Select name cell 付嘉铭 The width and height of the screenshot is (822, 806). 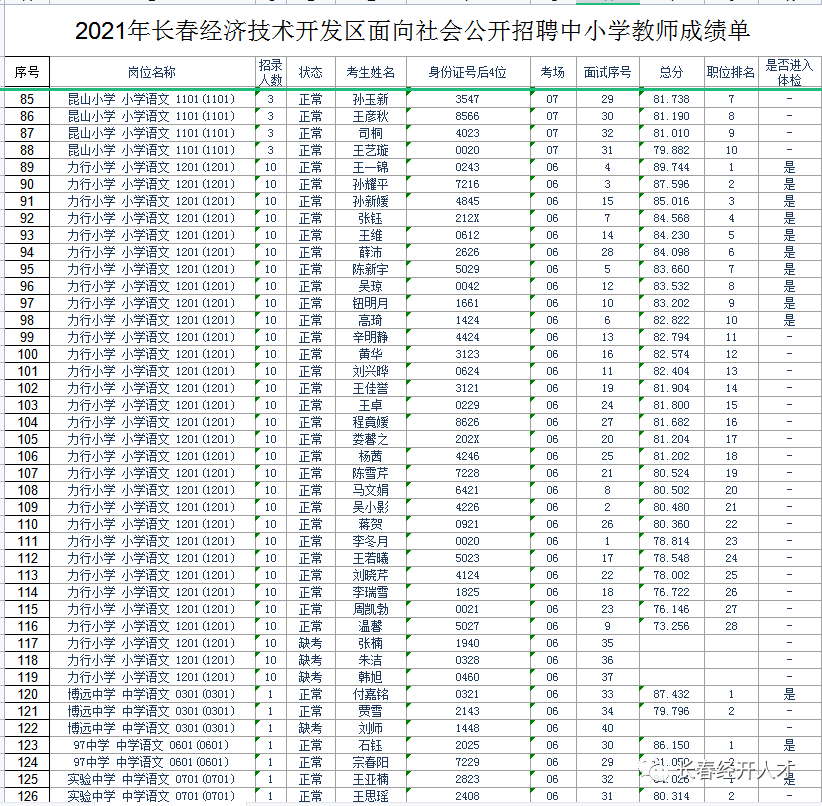pyautogui.click(x=371, y=694)
